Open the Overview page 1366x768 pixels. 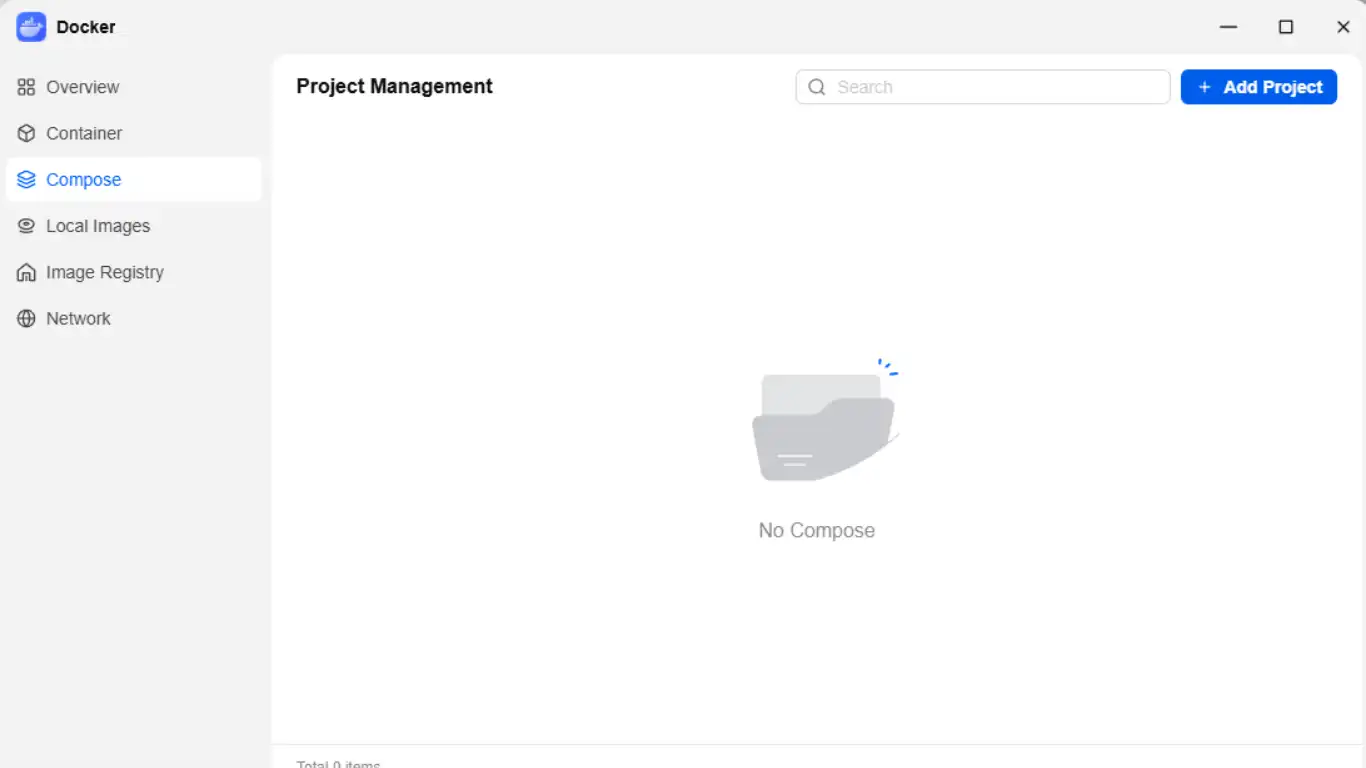(x=133, y=87)
